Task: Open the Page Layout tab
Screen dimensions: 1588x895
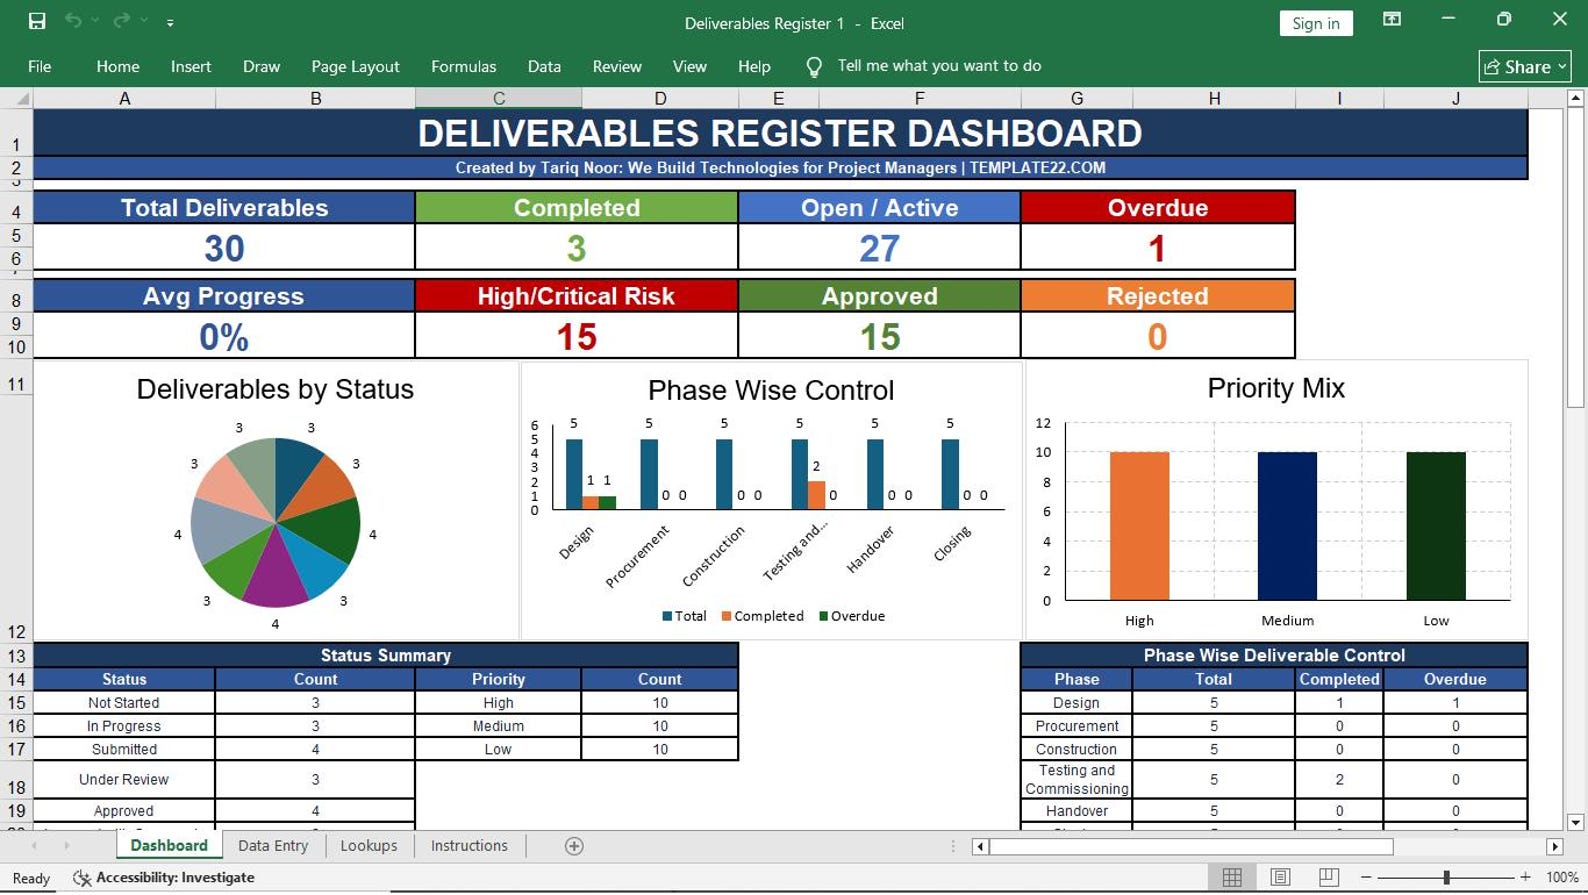Action: (355, 66)
